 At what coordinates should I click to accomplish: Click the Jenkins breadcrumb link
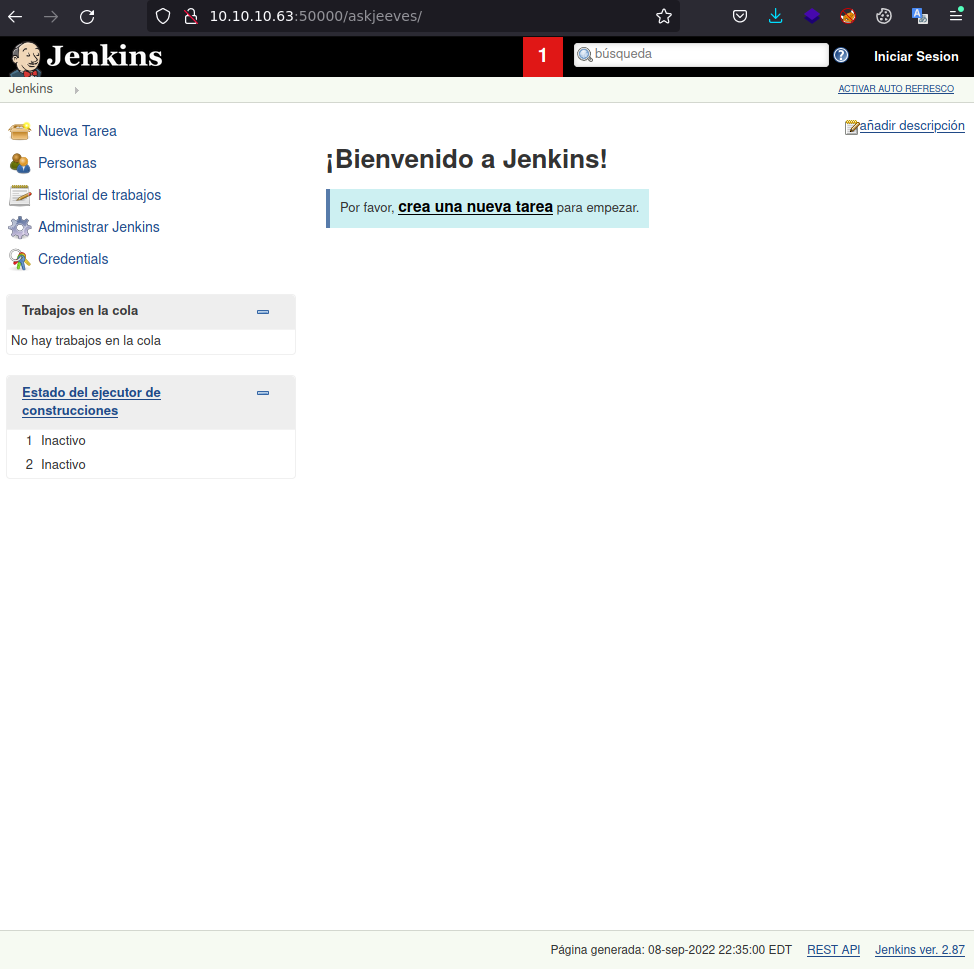click(x=30, y=89)
